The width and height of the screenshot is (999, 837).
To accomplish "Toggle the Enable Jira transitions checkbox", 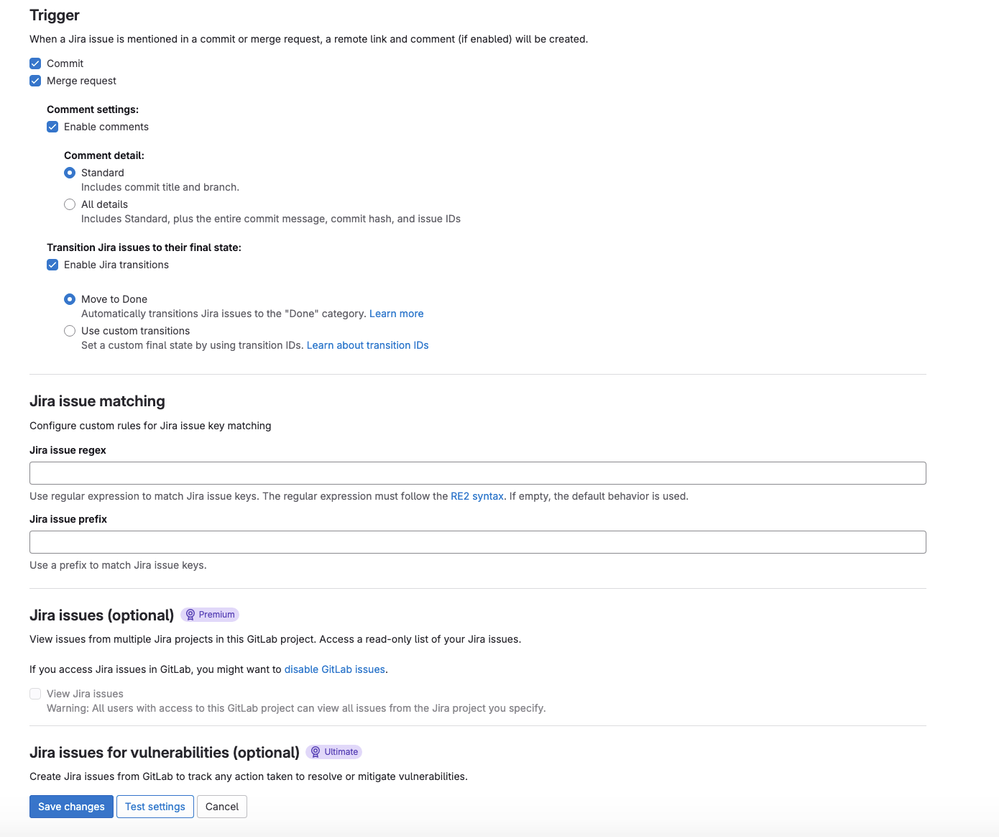I will [52, 265].
